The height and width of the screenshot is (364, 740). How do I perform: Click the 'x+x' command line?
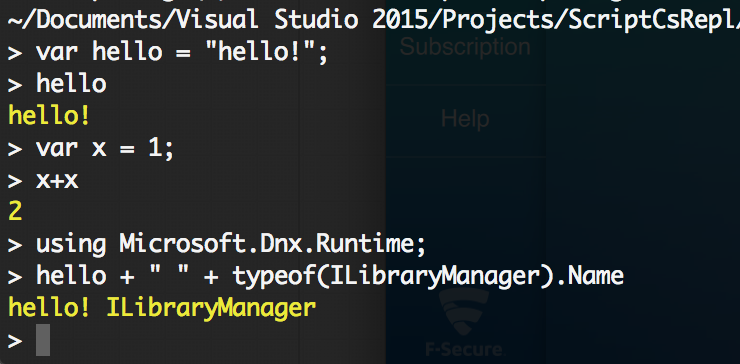57,181
